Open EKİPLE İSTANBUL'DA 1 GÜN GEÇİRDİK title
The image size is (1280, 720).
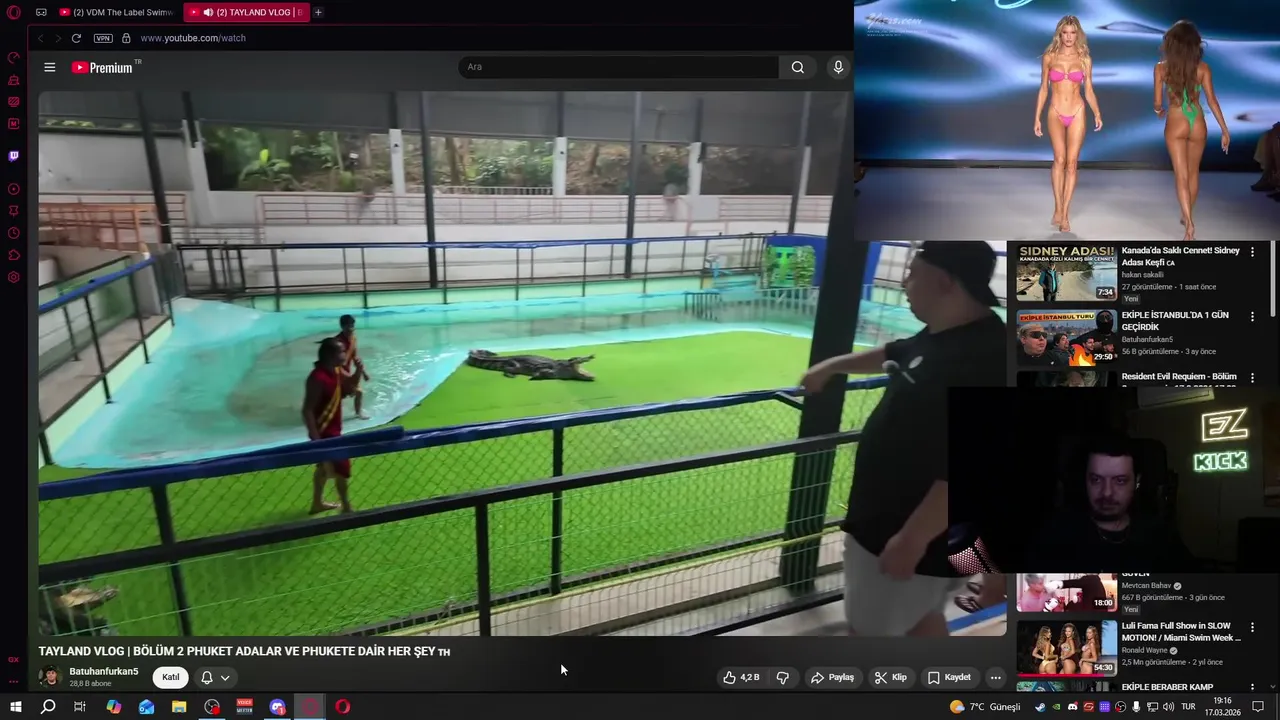(1175, 321)
